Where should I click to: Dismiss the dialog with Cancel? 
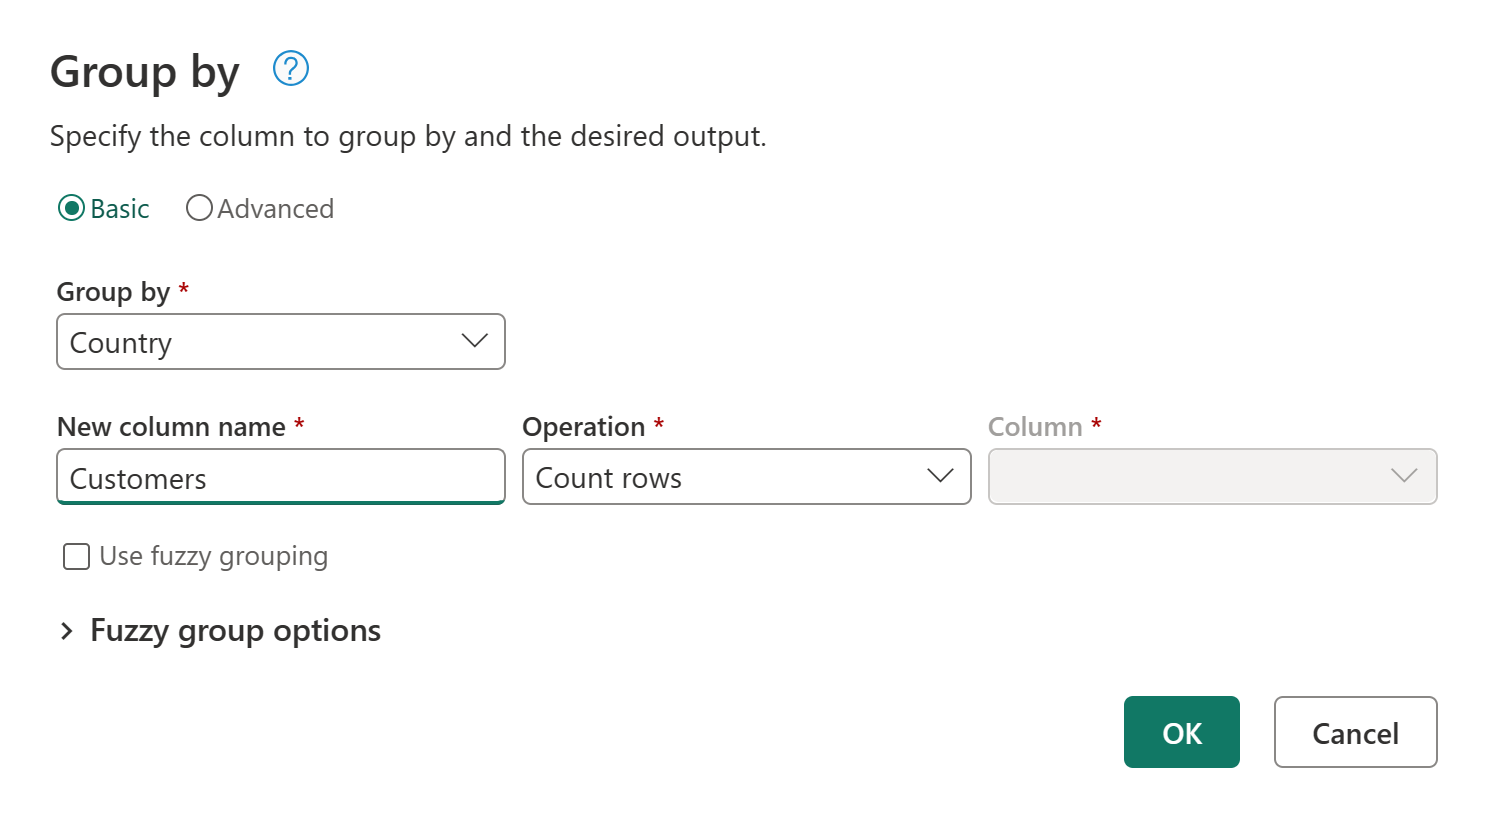(1355, 732)
